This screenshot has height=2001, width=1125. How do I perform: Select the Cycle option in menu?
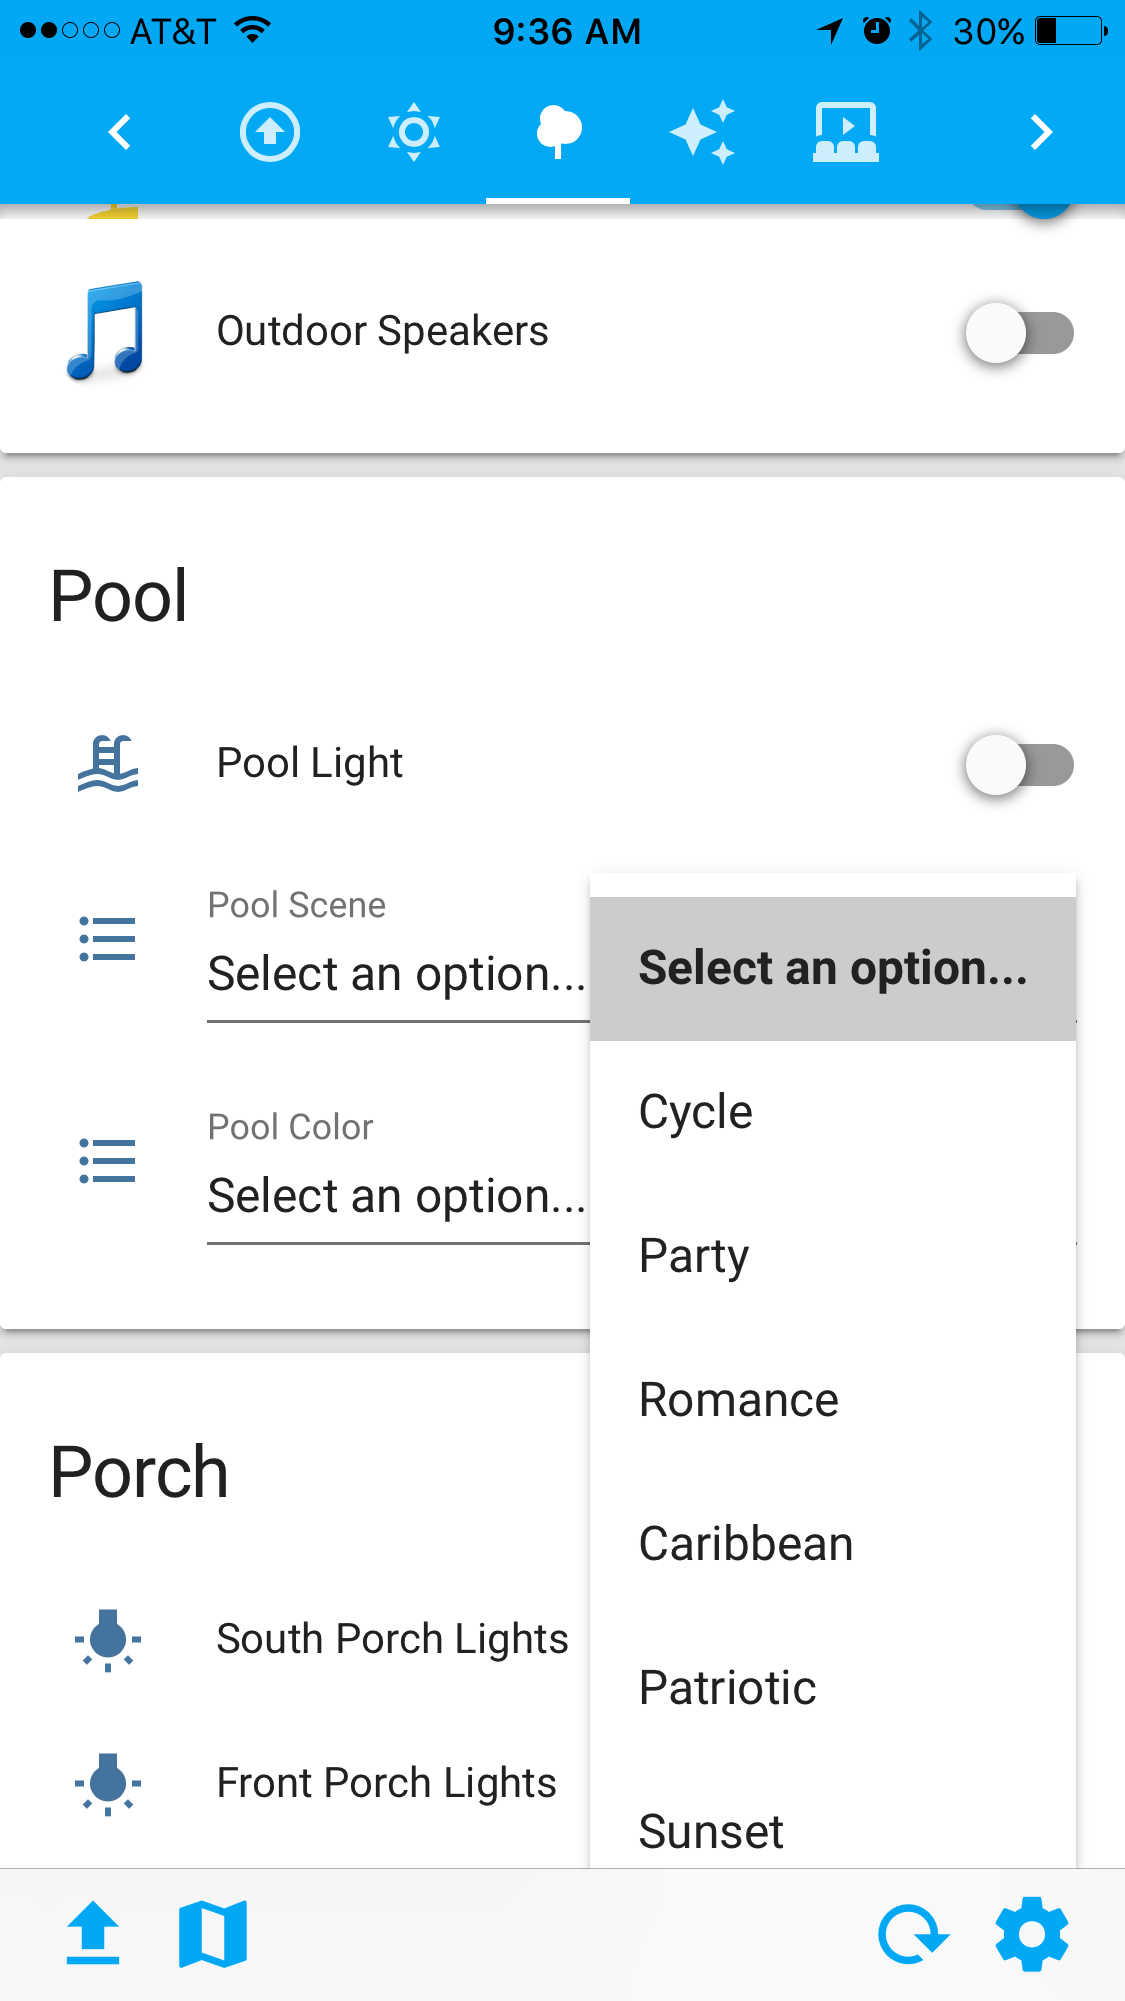[x=696, y=1112]
